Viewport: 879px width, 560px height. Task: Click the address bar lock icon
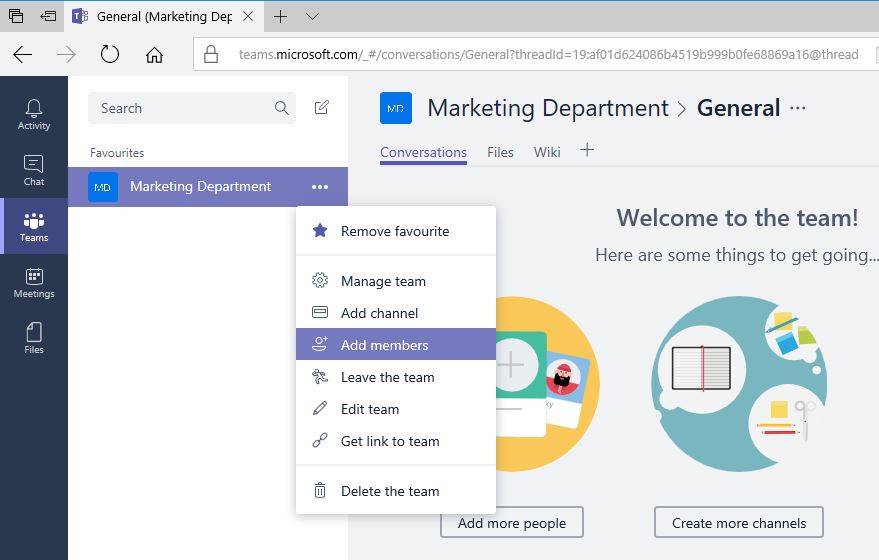(211, 54)
